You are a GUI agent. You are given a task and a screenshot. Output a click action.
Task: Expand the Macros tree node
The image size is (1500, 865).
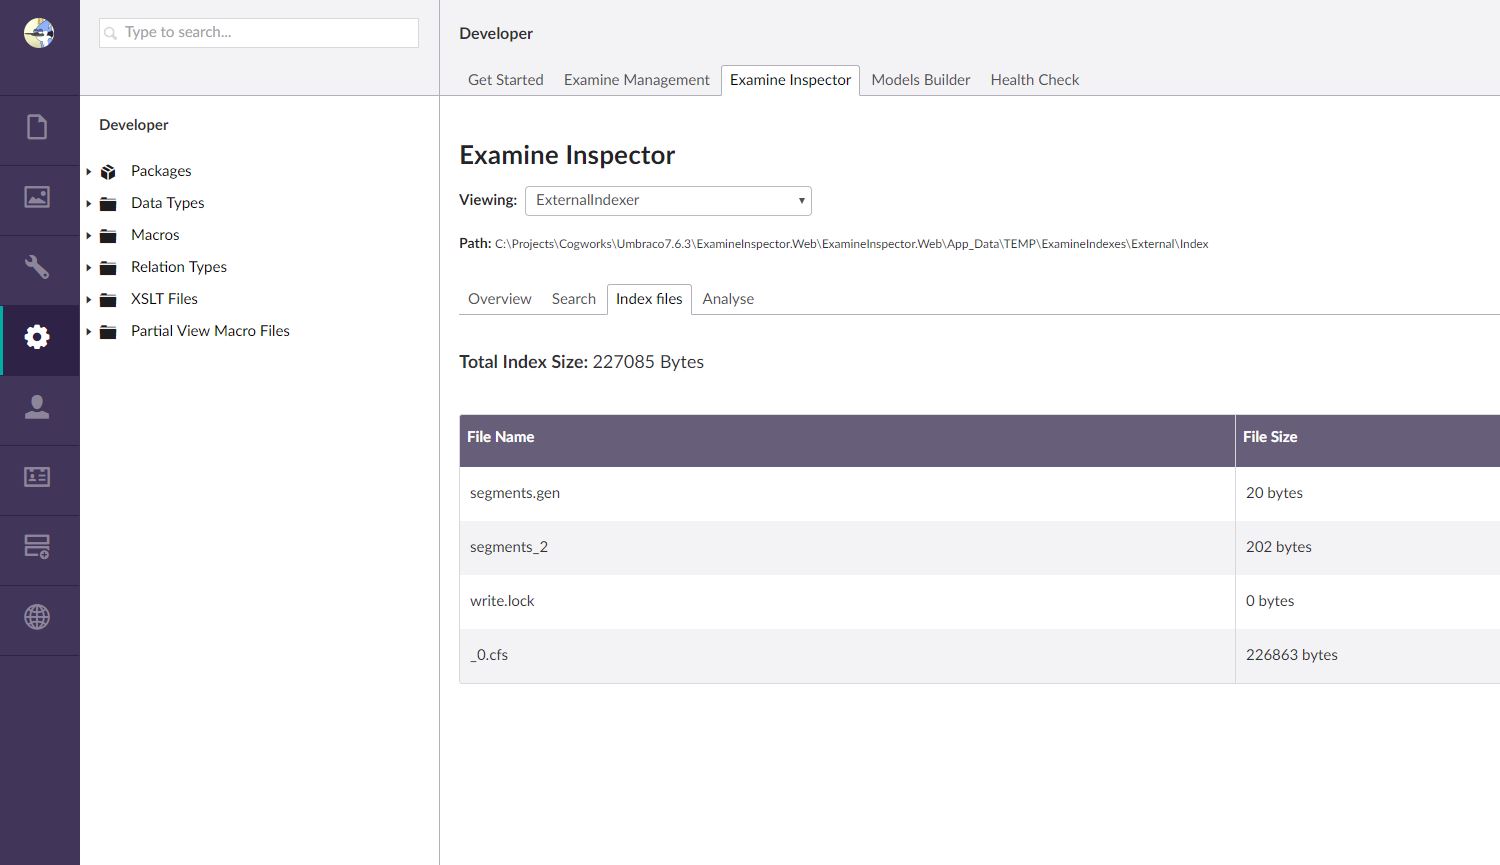89,236
